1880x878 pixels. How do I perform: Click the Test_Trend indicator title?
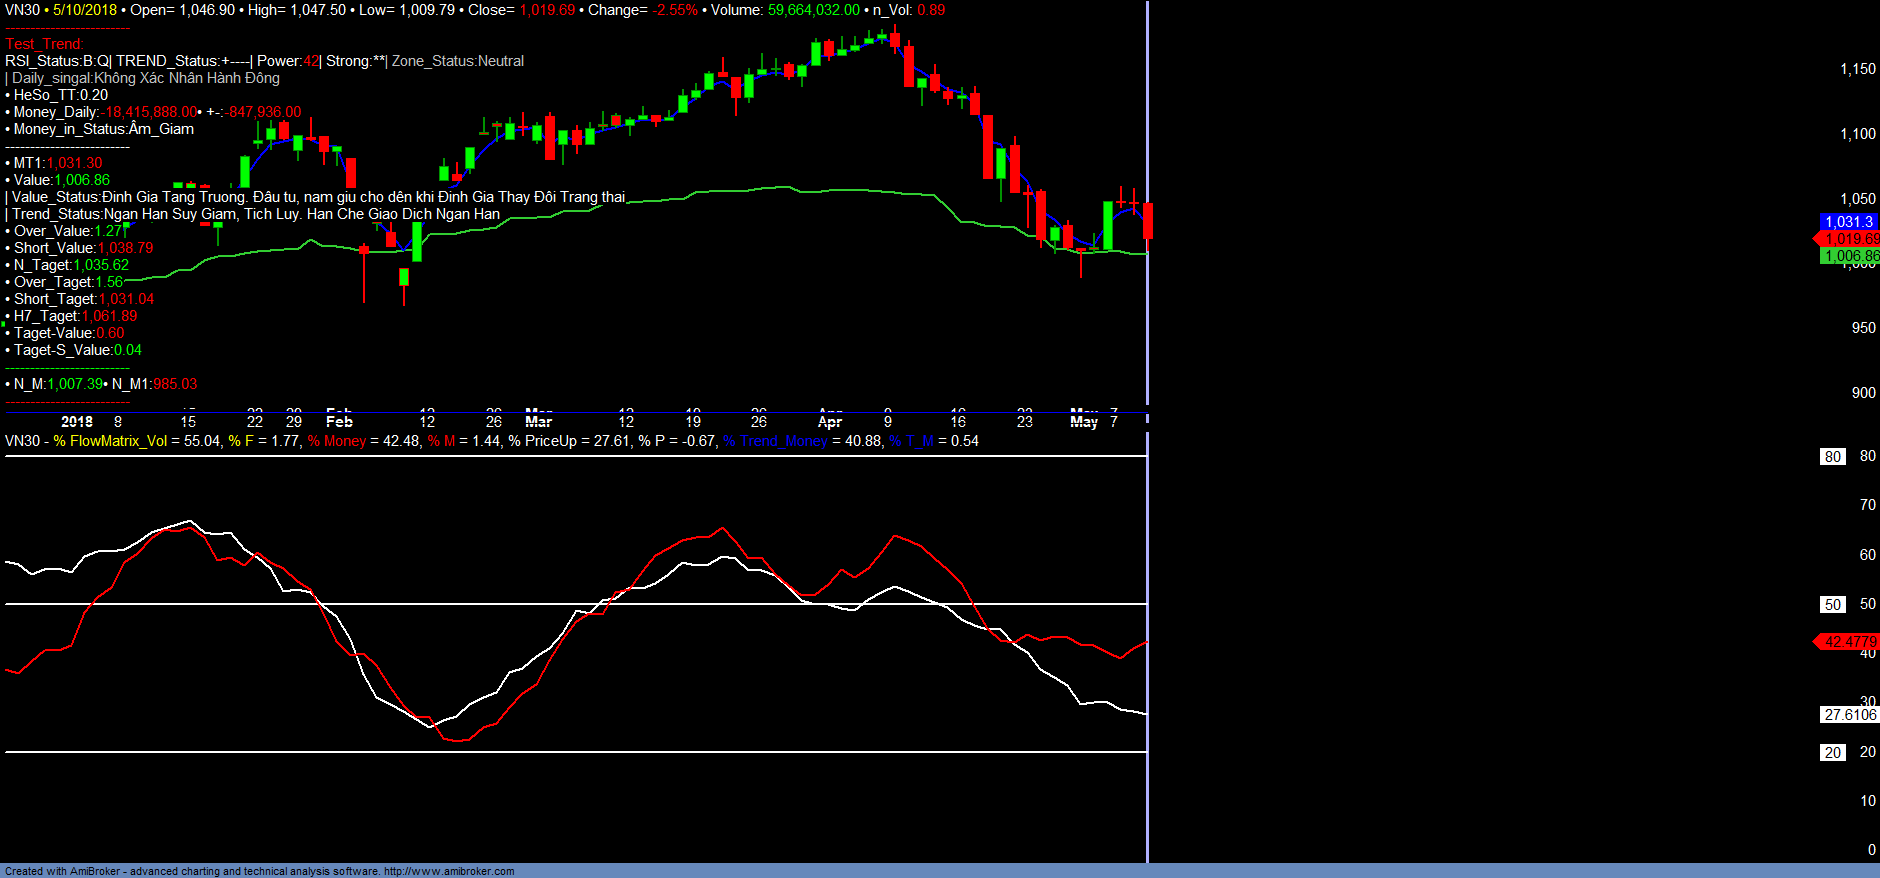(x=44, y=44)
